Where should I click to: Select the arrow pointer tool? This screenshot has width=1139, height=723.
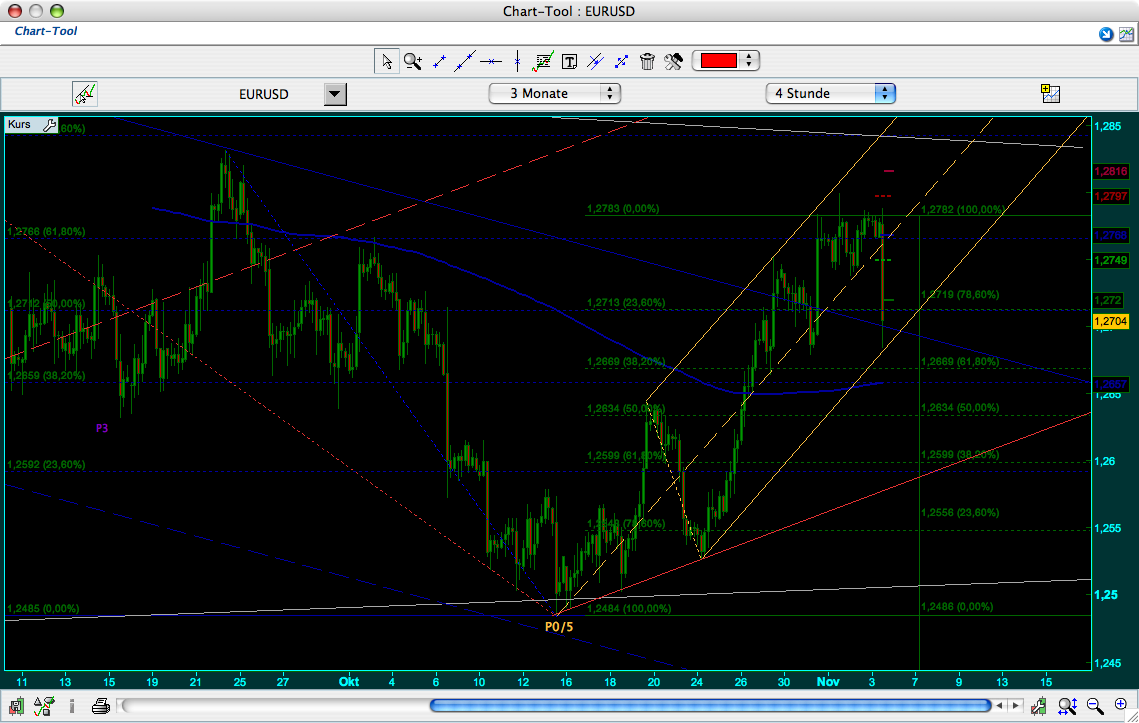point(386,61)
